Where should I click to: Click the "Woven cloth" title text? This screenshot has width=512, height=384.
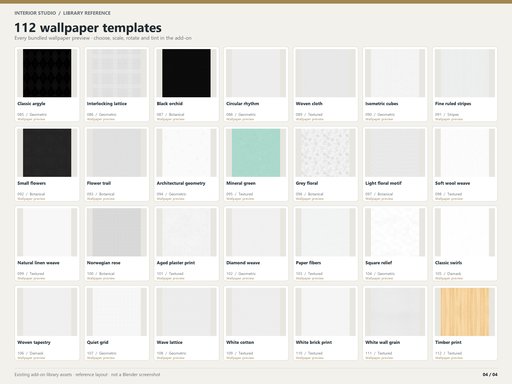click(x=309, y=104)
